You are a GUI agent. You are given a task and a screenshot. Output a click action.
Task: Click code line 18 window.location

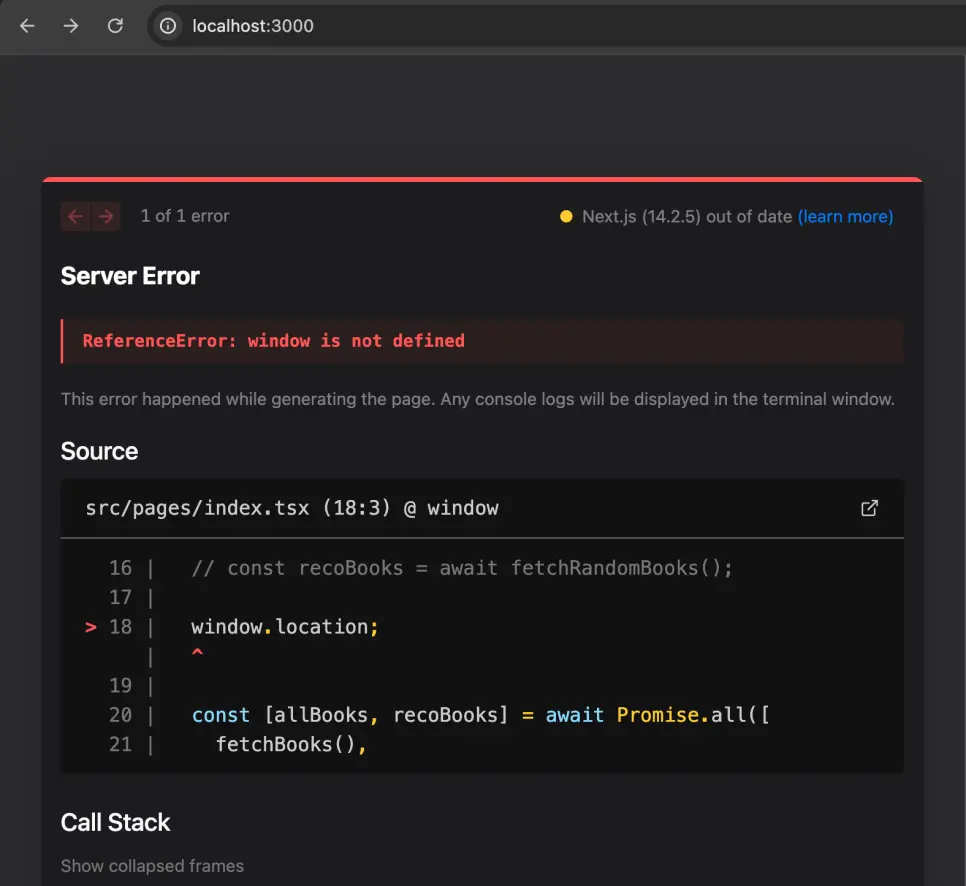(x=285, y=627)
